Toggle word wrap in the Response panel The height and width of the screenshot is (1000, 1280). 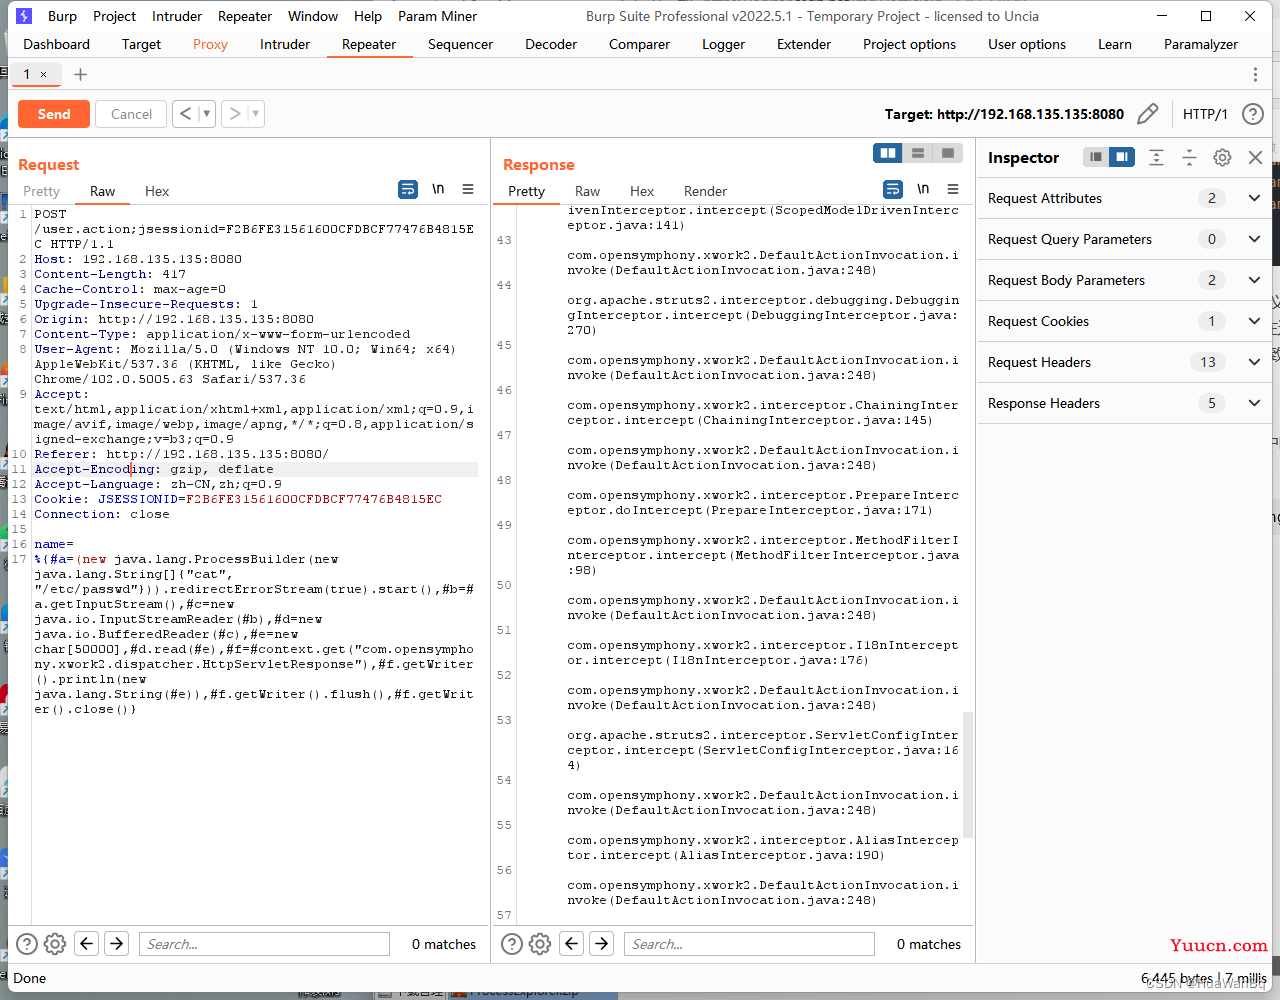pos(893,189)
